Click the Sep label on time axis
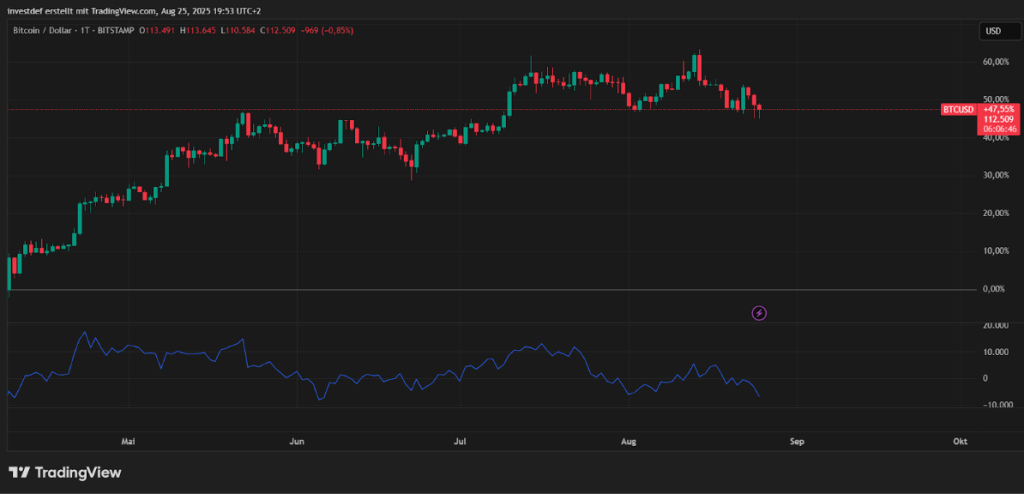The width and height of the screenshot is (1024, 494). click(x=796, y=440)
